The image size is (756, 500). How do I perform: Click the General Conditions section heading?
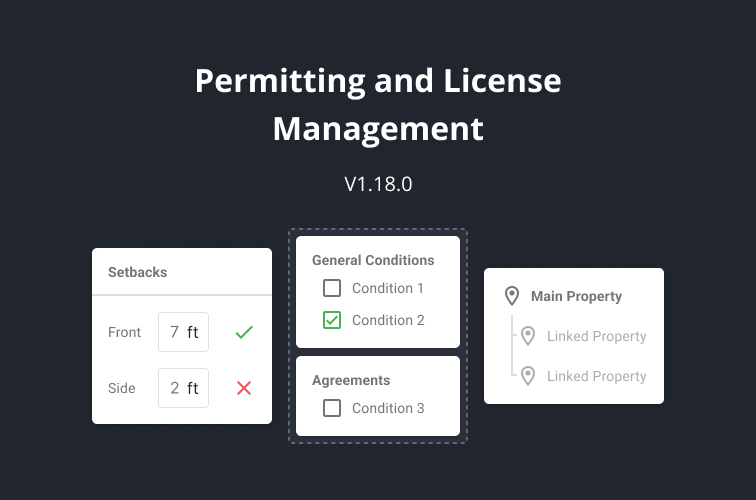[373, 260]
